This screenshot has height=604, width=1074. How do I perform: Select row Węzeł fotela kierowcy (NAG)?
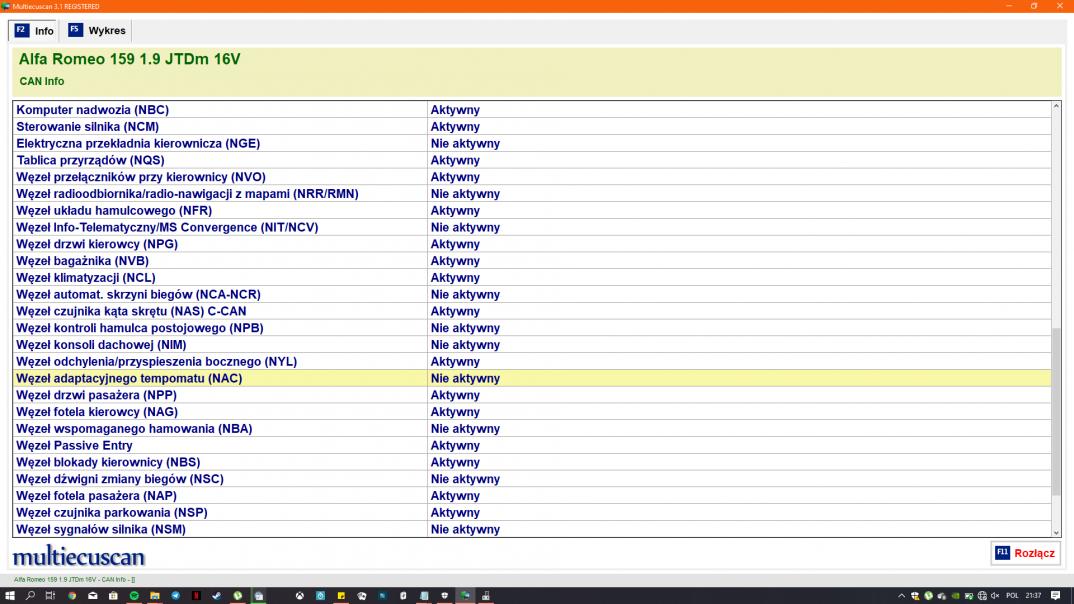532,412
